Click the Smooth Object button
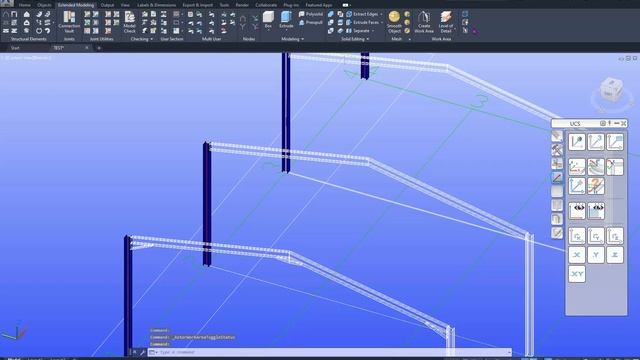Image resolution: width=640 pixels, height=360 pixels. click(394, 22)
